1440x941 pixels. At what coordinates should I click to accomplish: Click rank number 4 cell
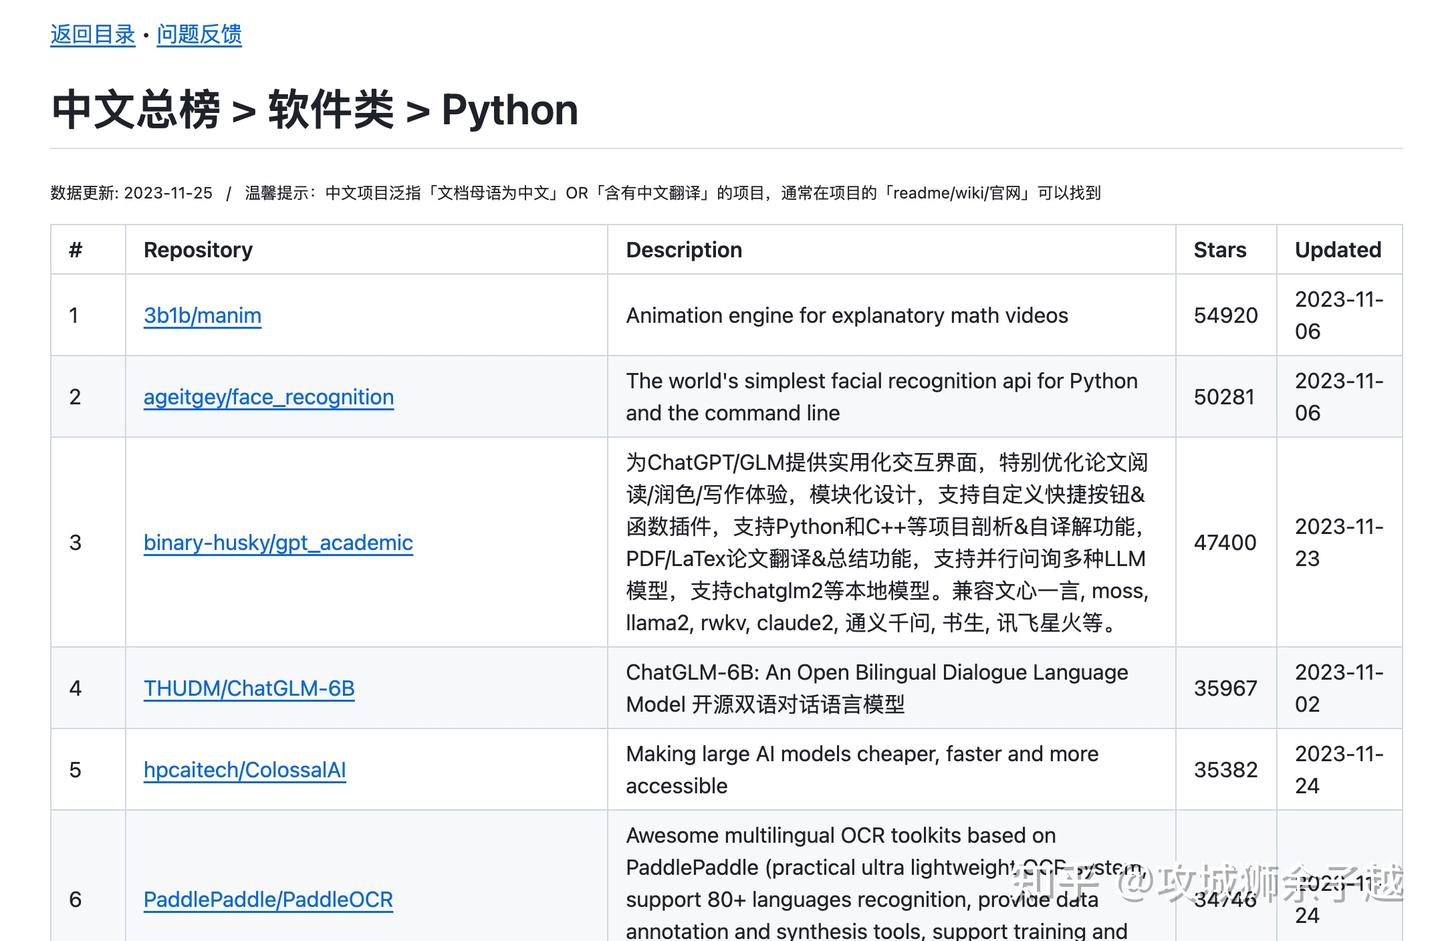tap(88, 688)
